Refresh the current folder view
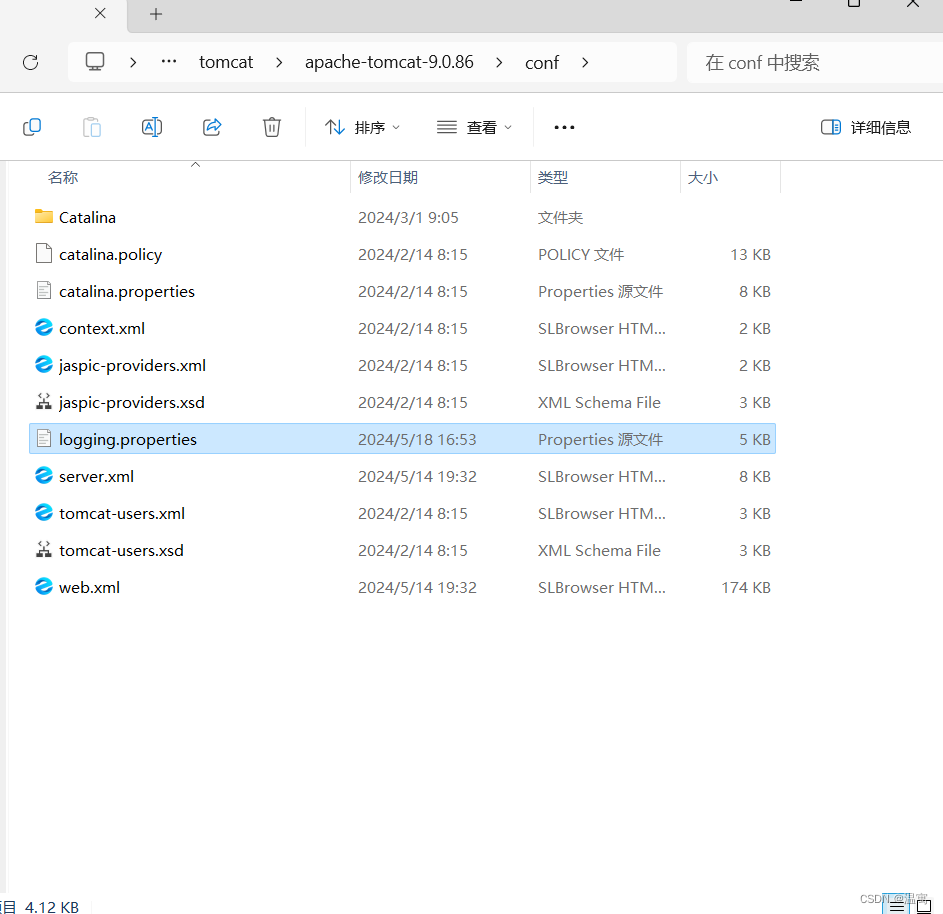The height and width of the screenshot is (914, 943). pos(31,62)
